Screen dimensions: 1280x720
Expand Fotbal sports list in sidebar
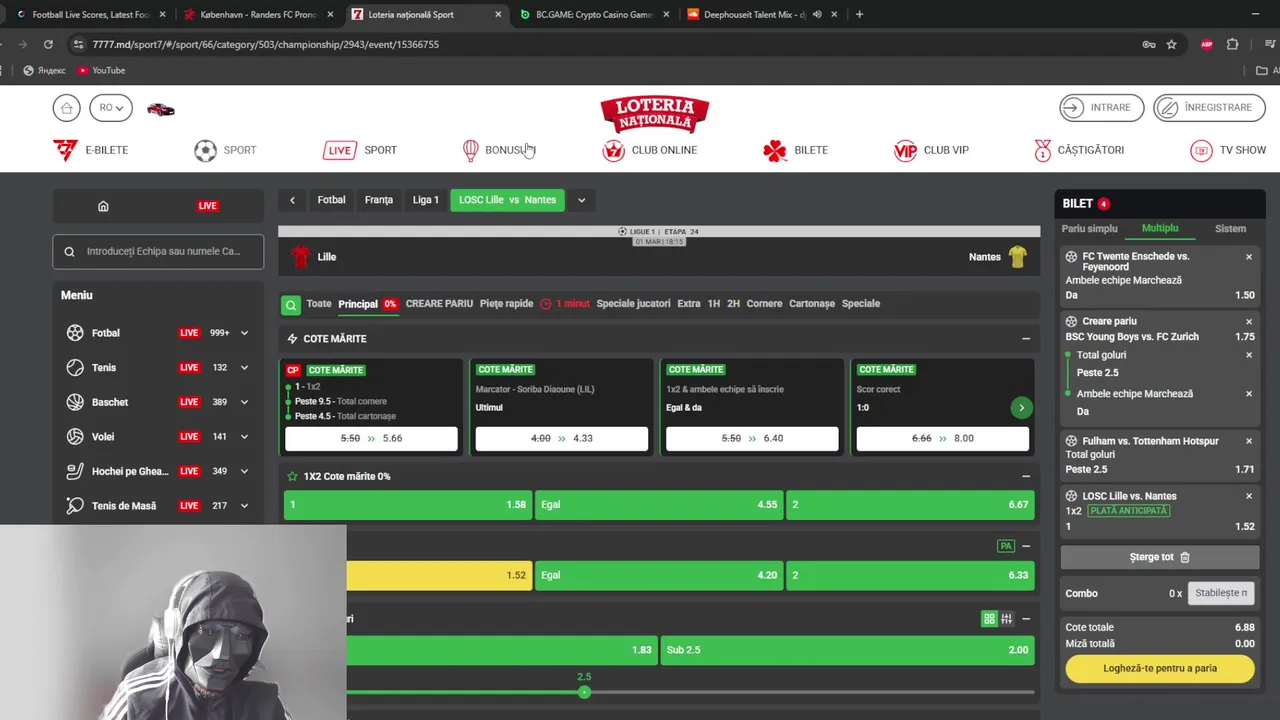coord(245,333)
